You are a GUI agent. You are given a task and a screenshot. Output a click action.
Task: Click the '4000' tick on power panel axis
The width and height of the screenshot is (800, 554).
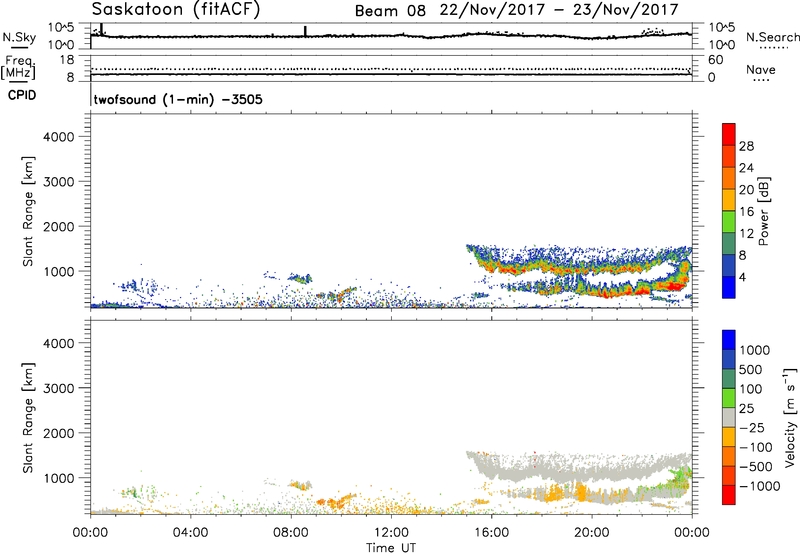click(58, 137)
